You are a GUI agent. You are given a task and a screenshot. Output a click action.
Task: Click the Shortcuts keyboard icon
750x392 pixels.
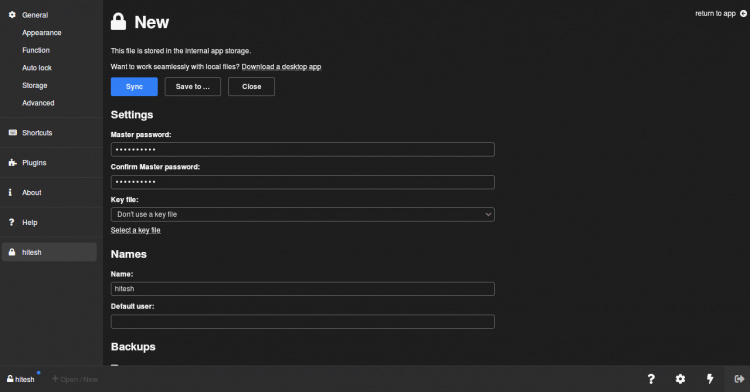(x=13, y=132)
